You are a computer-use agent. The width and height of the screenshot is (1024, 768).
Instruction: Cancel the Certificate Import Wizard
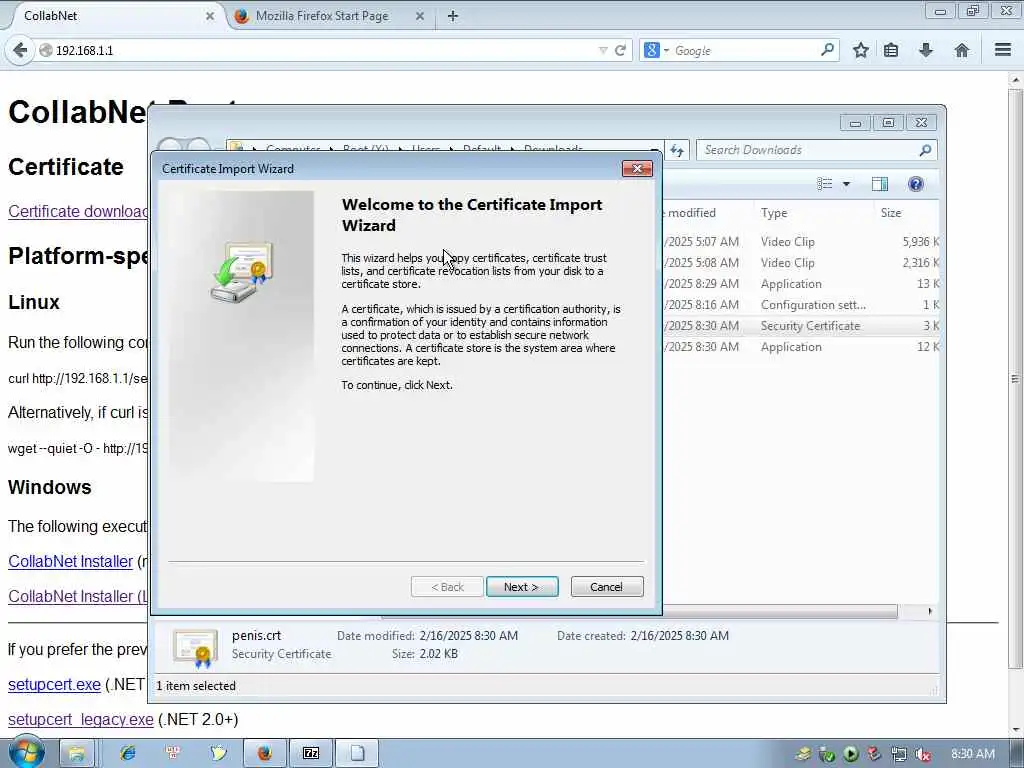(607, 586)
